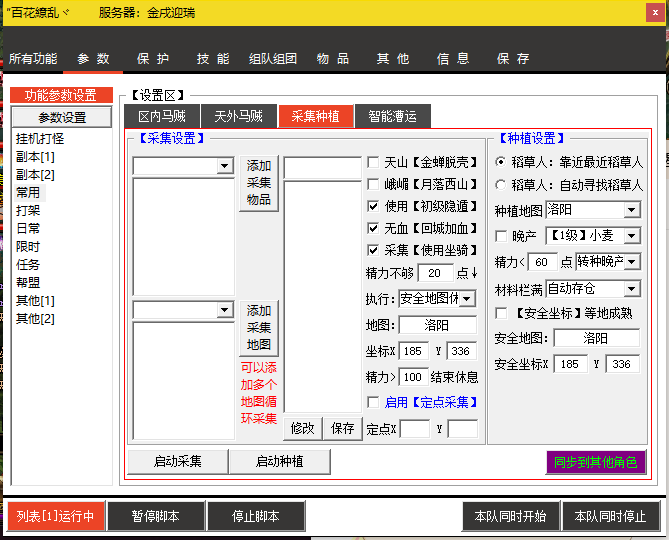The image size is (669, 540).
Task: Switch to the 参 数 tab
Action: coord(93,58)
